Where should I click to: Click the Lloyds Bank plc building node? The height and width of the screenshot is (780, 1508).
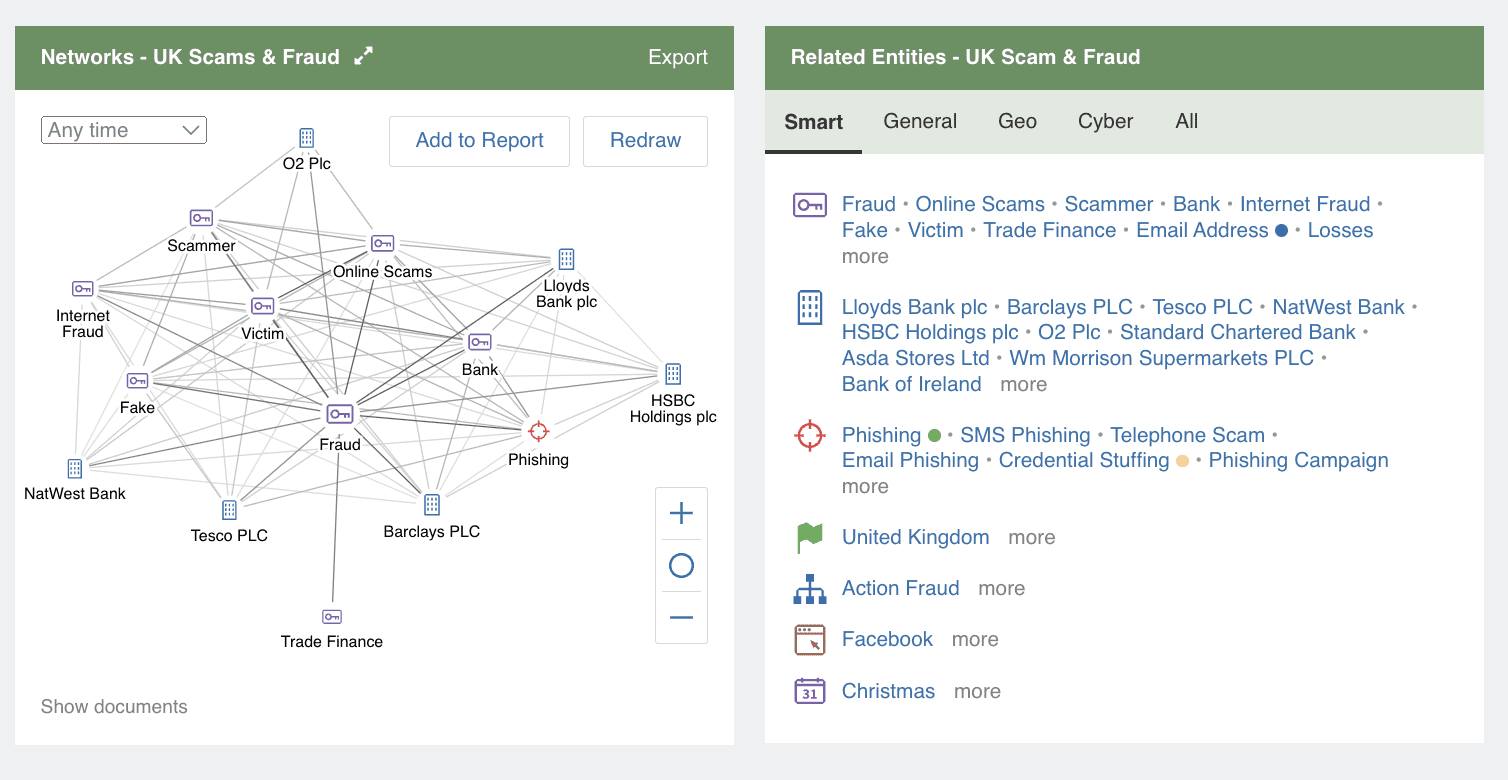point(566,259)
